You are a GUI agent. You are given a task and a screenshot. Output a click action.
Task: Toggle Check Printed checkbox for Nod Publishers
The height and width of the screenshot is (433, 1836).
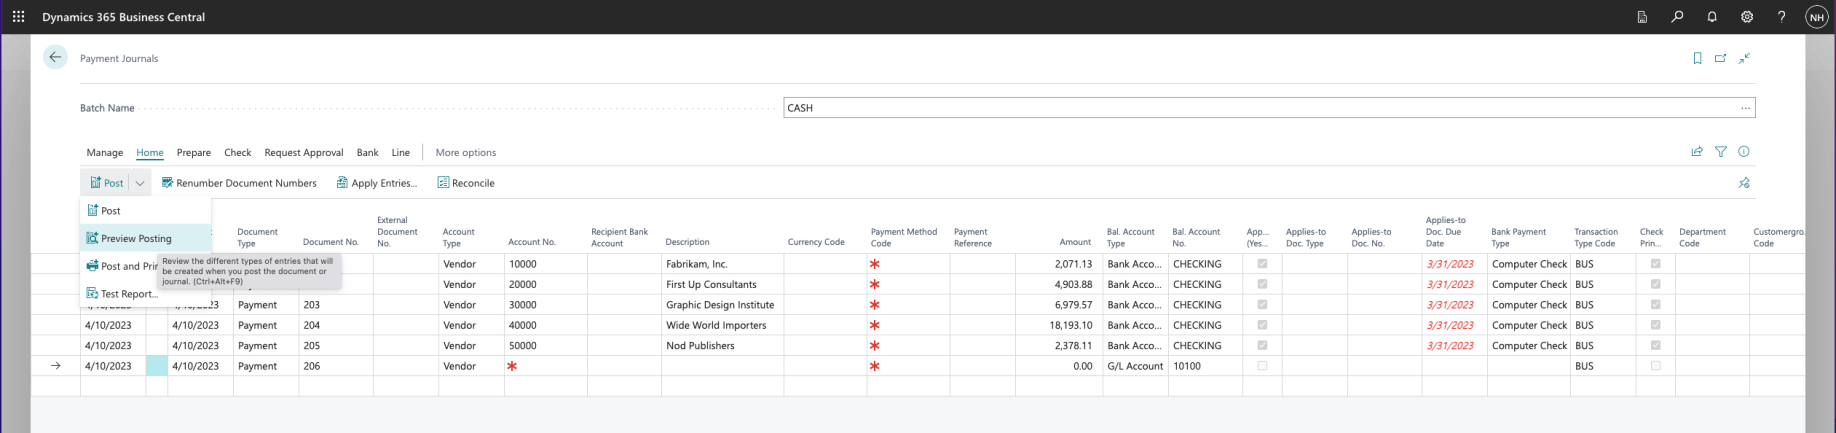click(1655, 346)
